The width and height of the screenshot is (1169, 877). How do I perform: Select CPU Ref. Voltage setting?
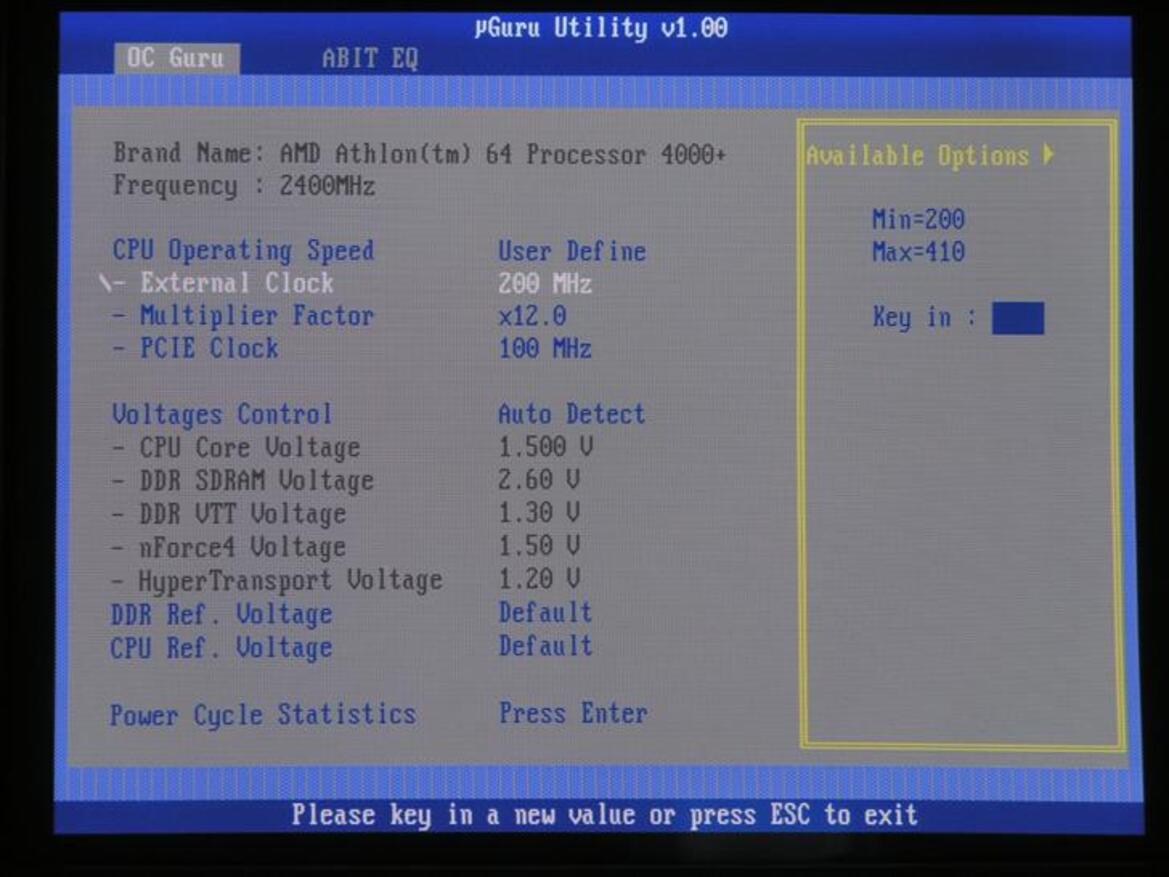(221, 648)
